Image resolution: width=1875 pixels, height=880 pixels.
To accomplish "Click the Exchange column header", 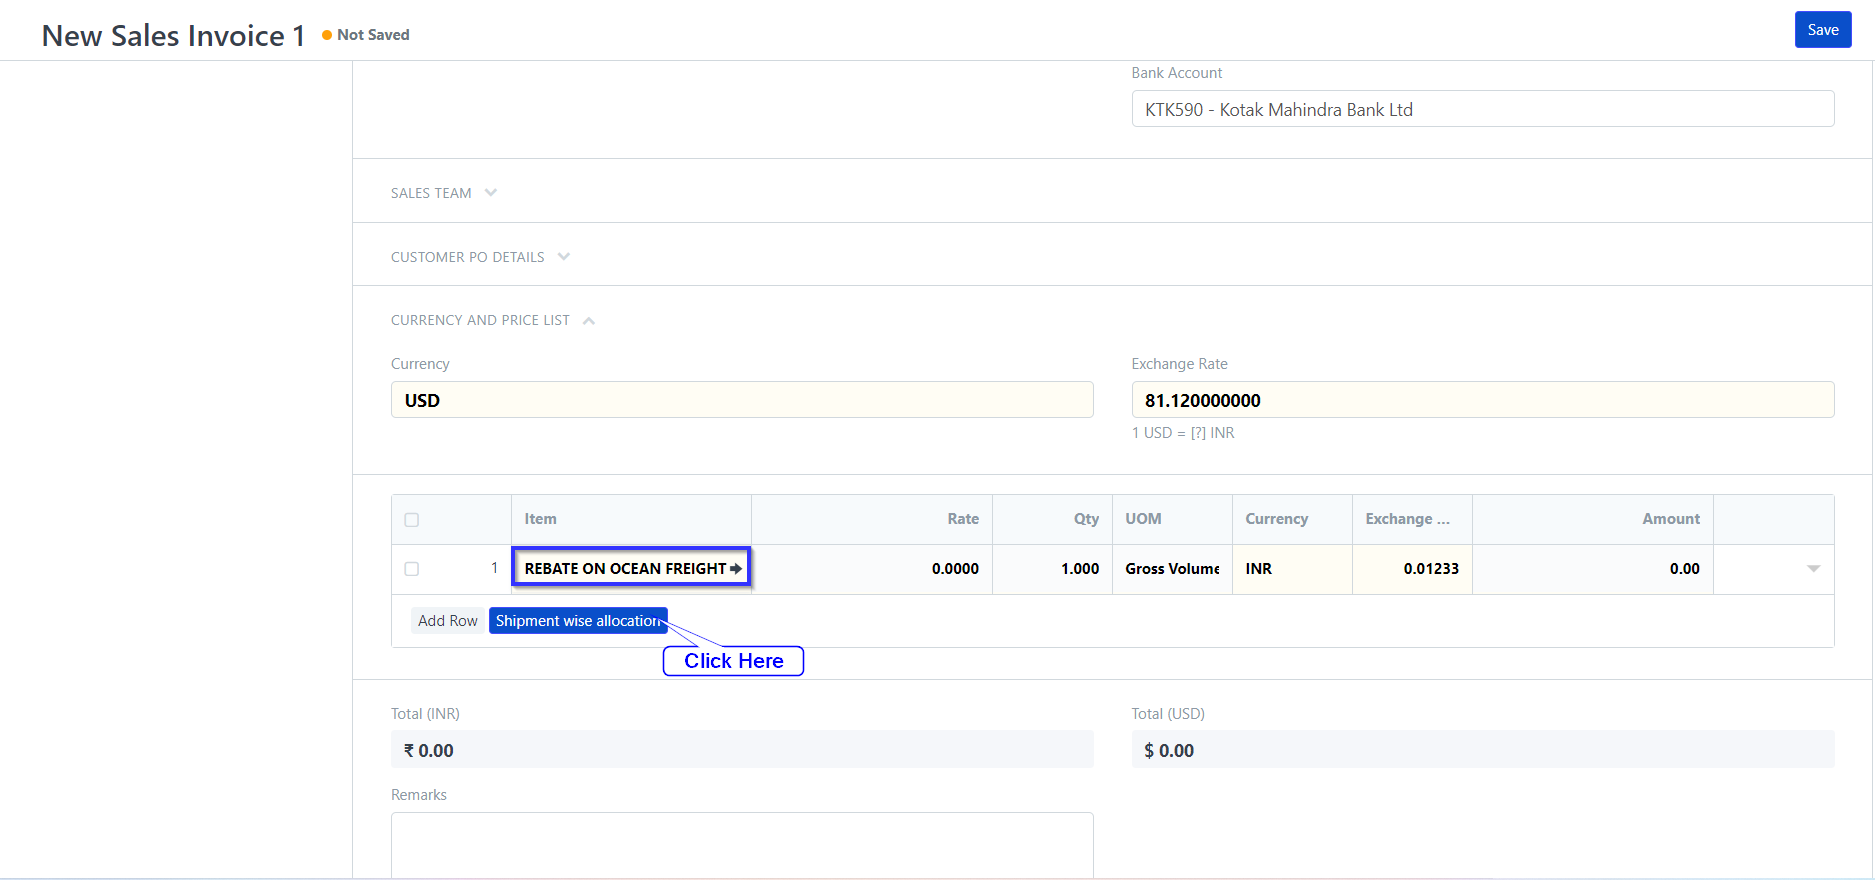I will pyautogui.click(x=1412, y=519).
